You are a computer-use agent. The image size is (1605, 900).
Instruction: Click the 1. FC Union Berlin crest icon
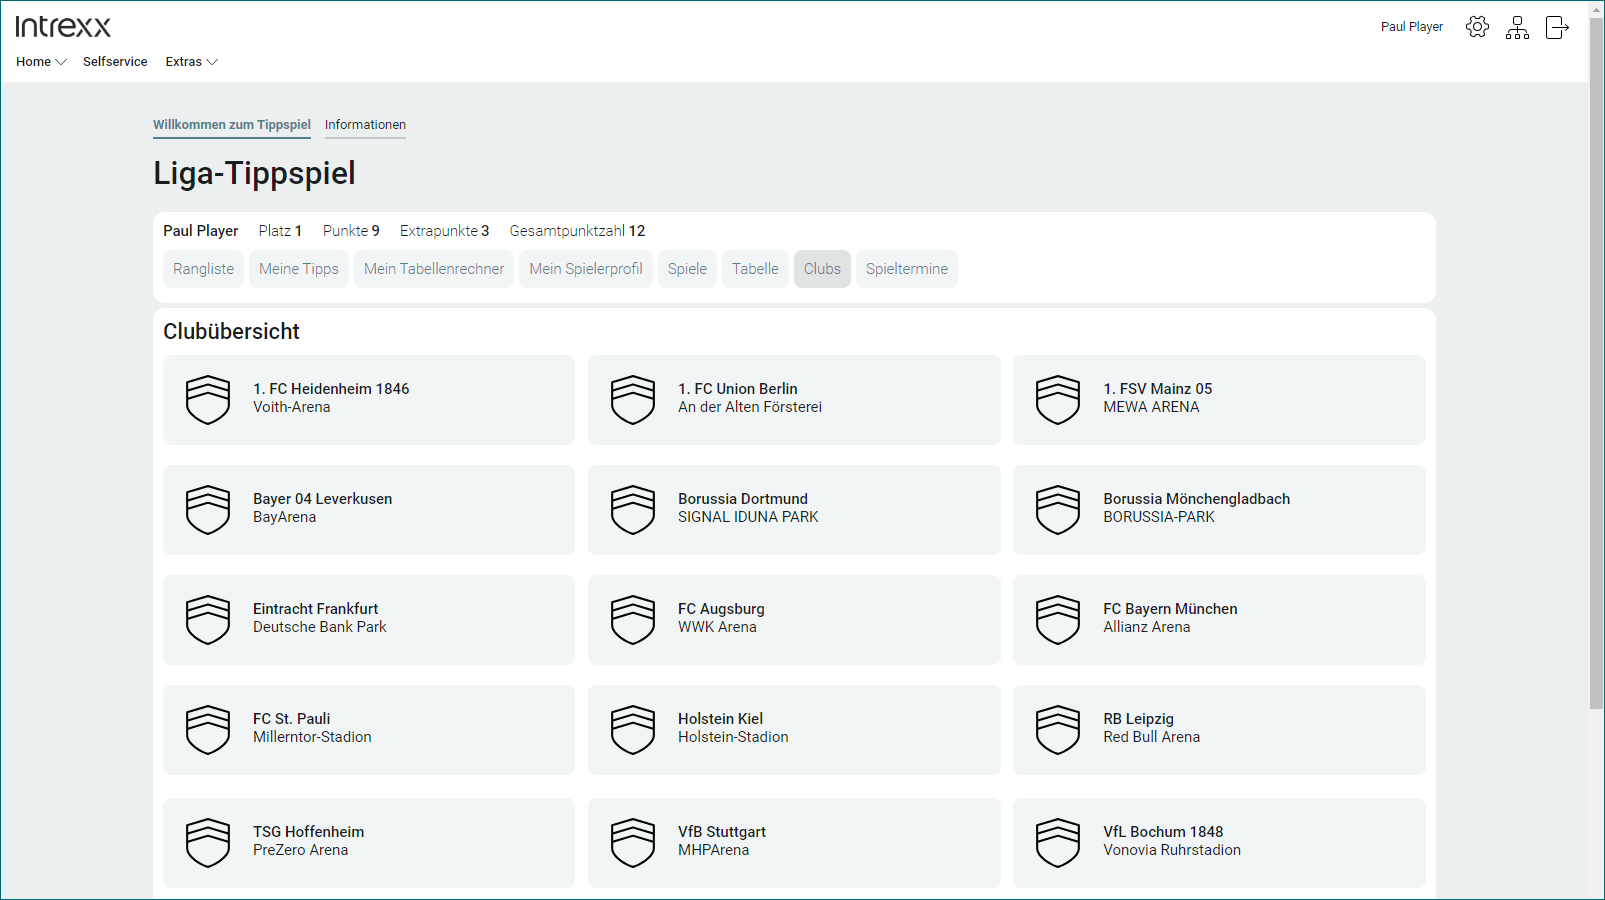(633, 400)
